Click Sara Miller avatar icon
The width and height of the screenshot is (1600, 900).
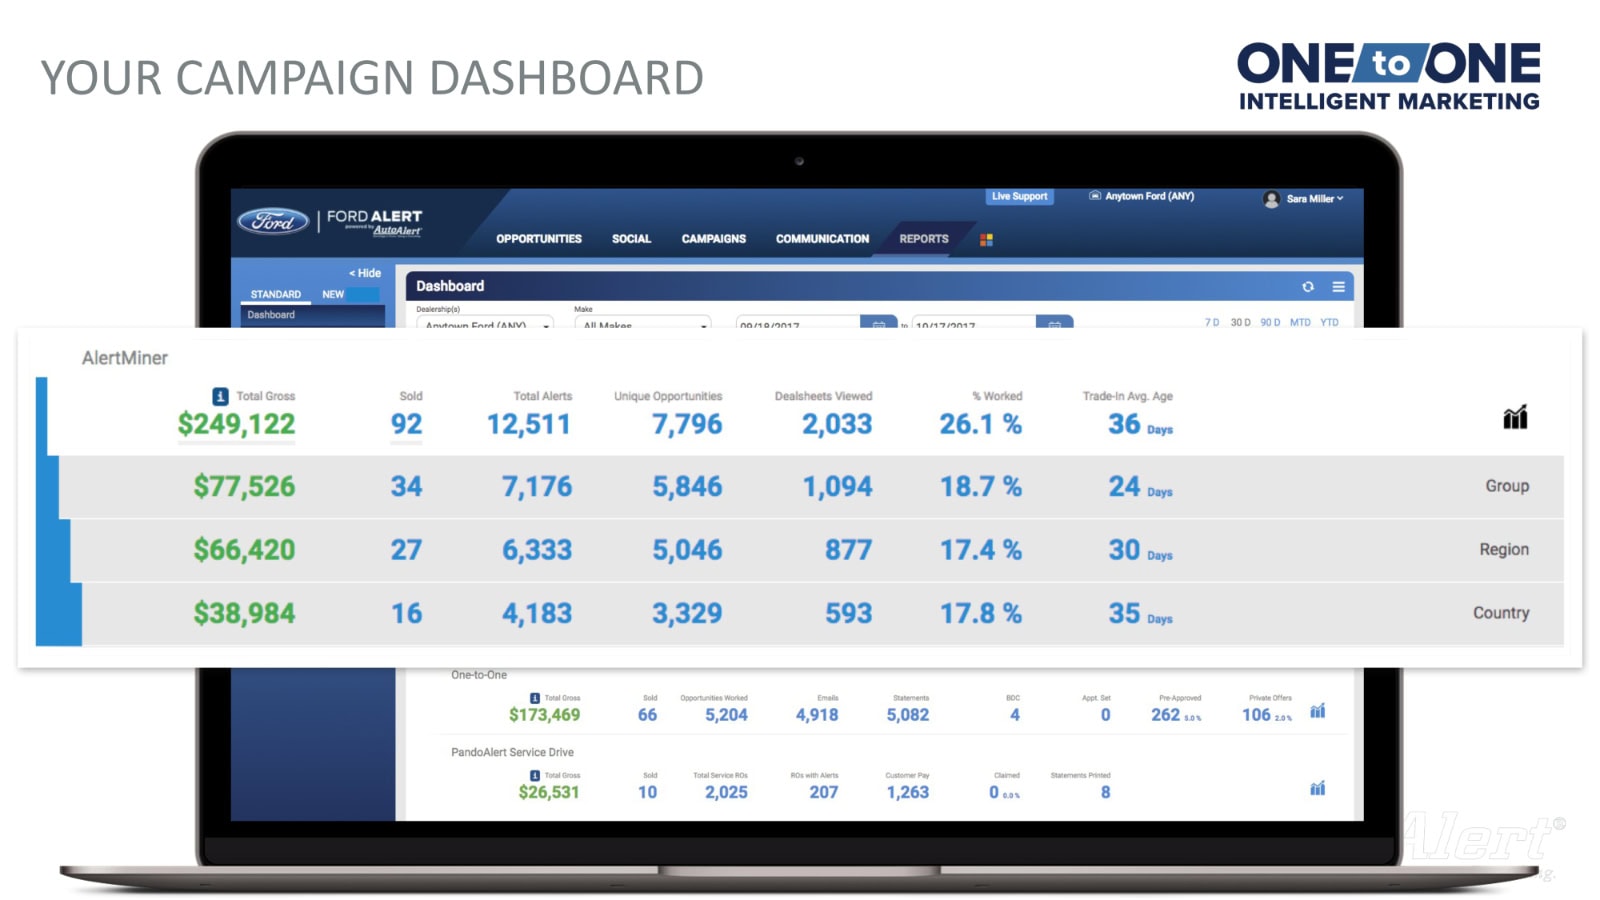point(1272,199)
